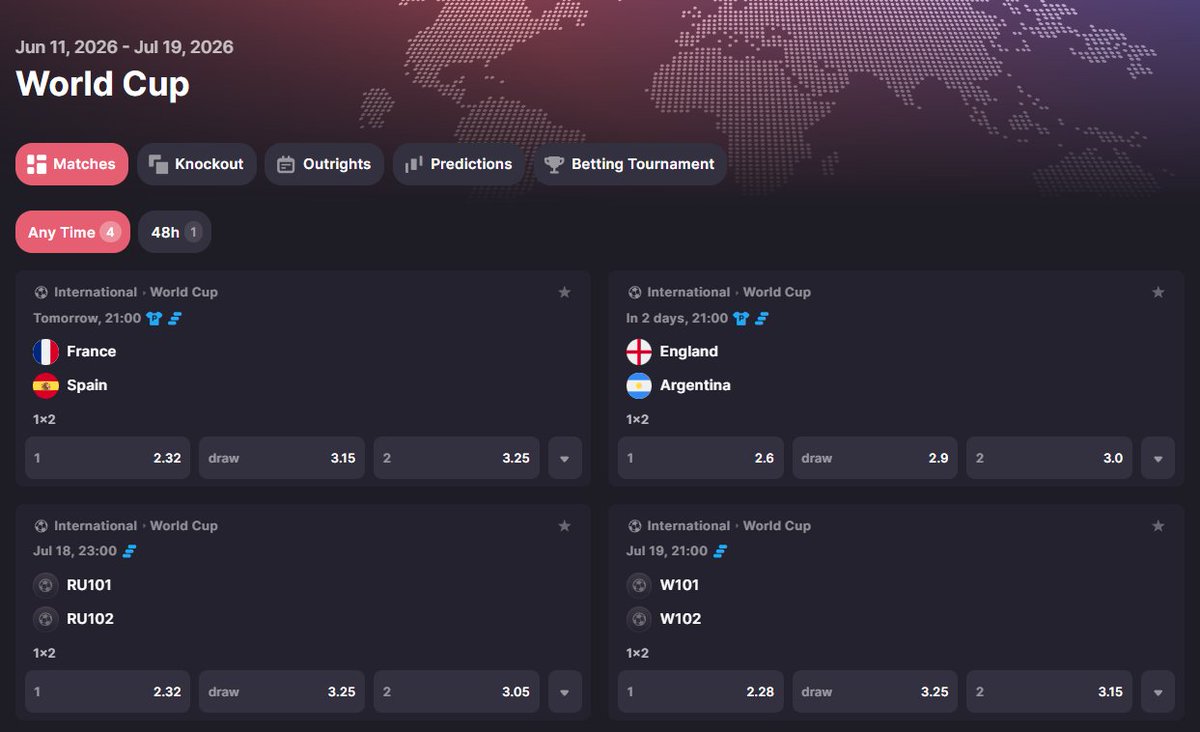This screenshot has height=732, width=1200.
Task: Bet on Argentina win at 3.0
Action: tap(1050, 458)
